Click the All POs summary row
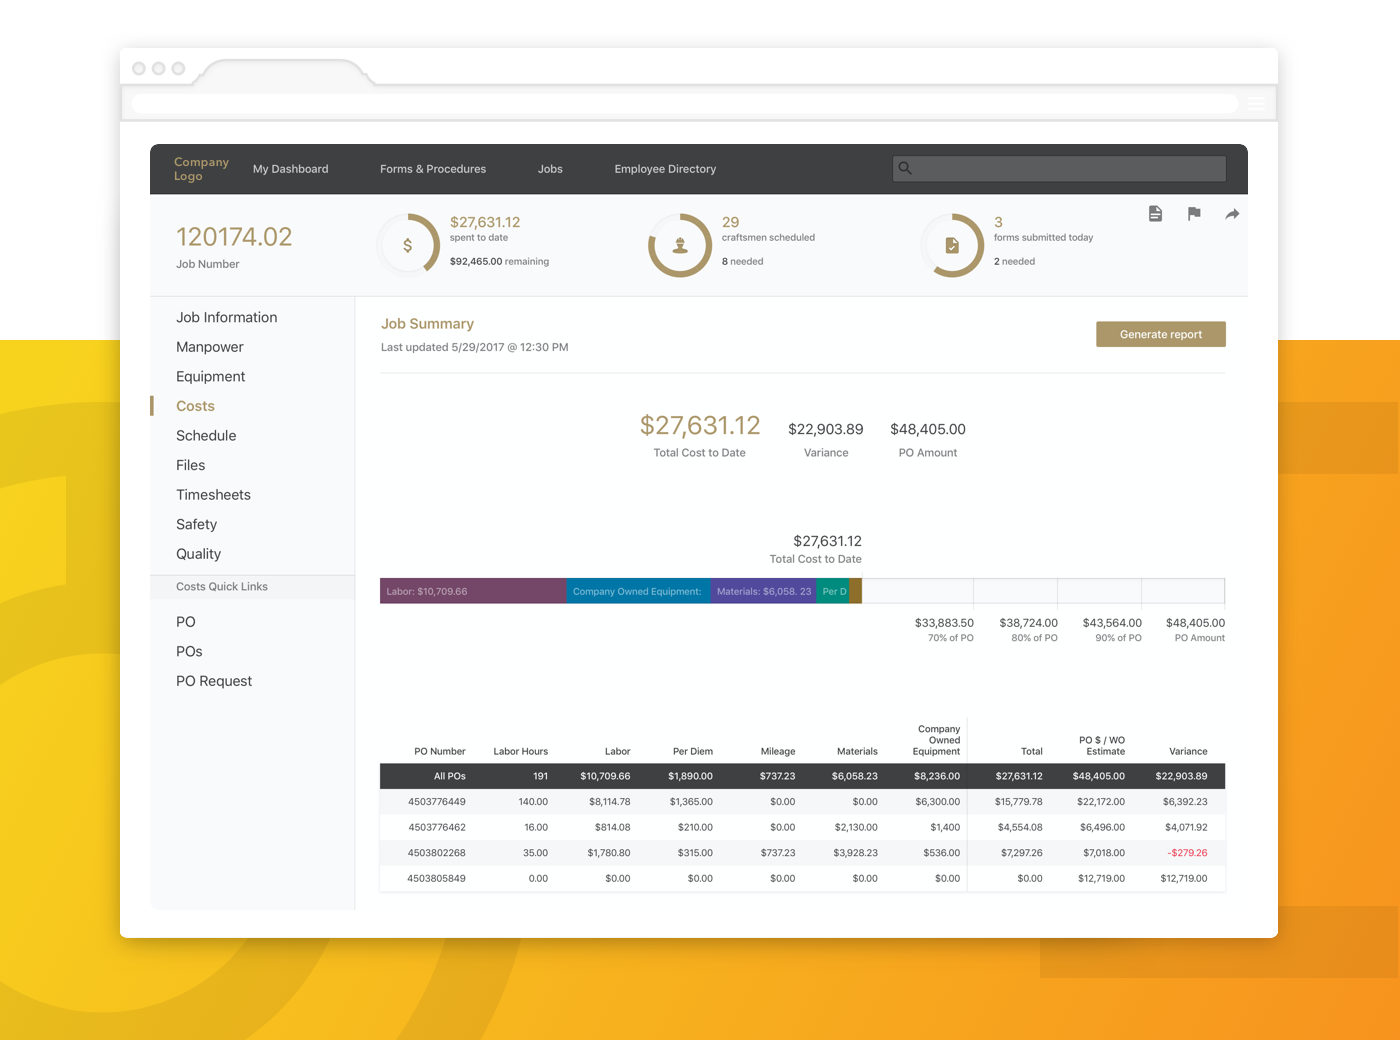 tap(802, 776)
